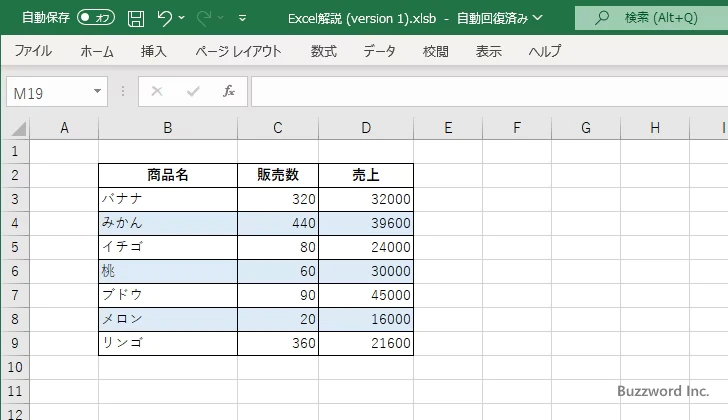The width and height of the screenshot is (728, 420).
Task: Open Customize Quick Access Toolbar dropdown
Action: (x=242, y=18)
